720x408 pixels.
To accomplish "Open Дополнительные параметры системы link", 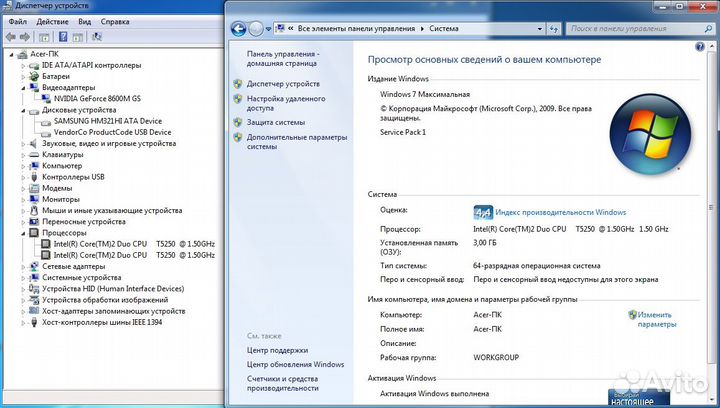I will (x=297, y=142).
